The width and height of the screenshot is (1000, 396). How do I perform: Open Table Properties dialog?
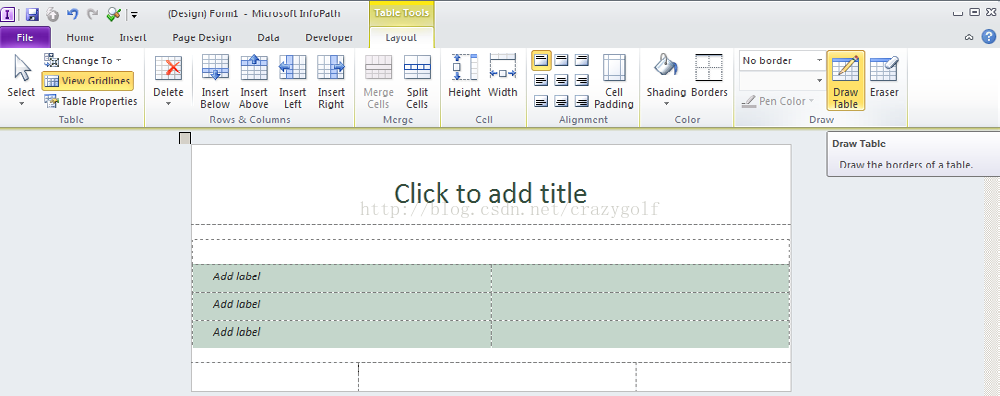(91, 101)
